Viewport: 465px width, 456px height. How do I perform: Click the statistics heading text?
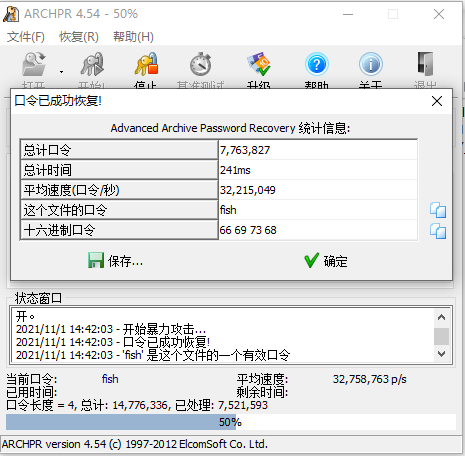(x=230, y=128)
